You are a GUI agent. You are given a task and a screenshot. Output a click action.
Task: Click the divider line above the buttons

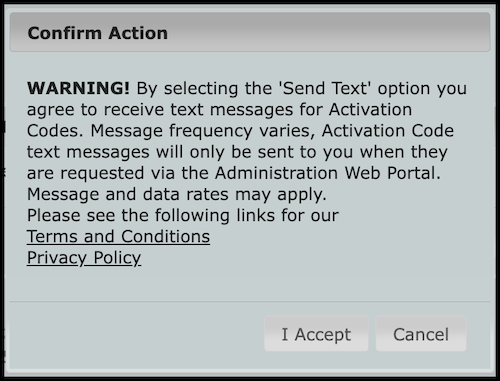[x=250, y=302]
